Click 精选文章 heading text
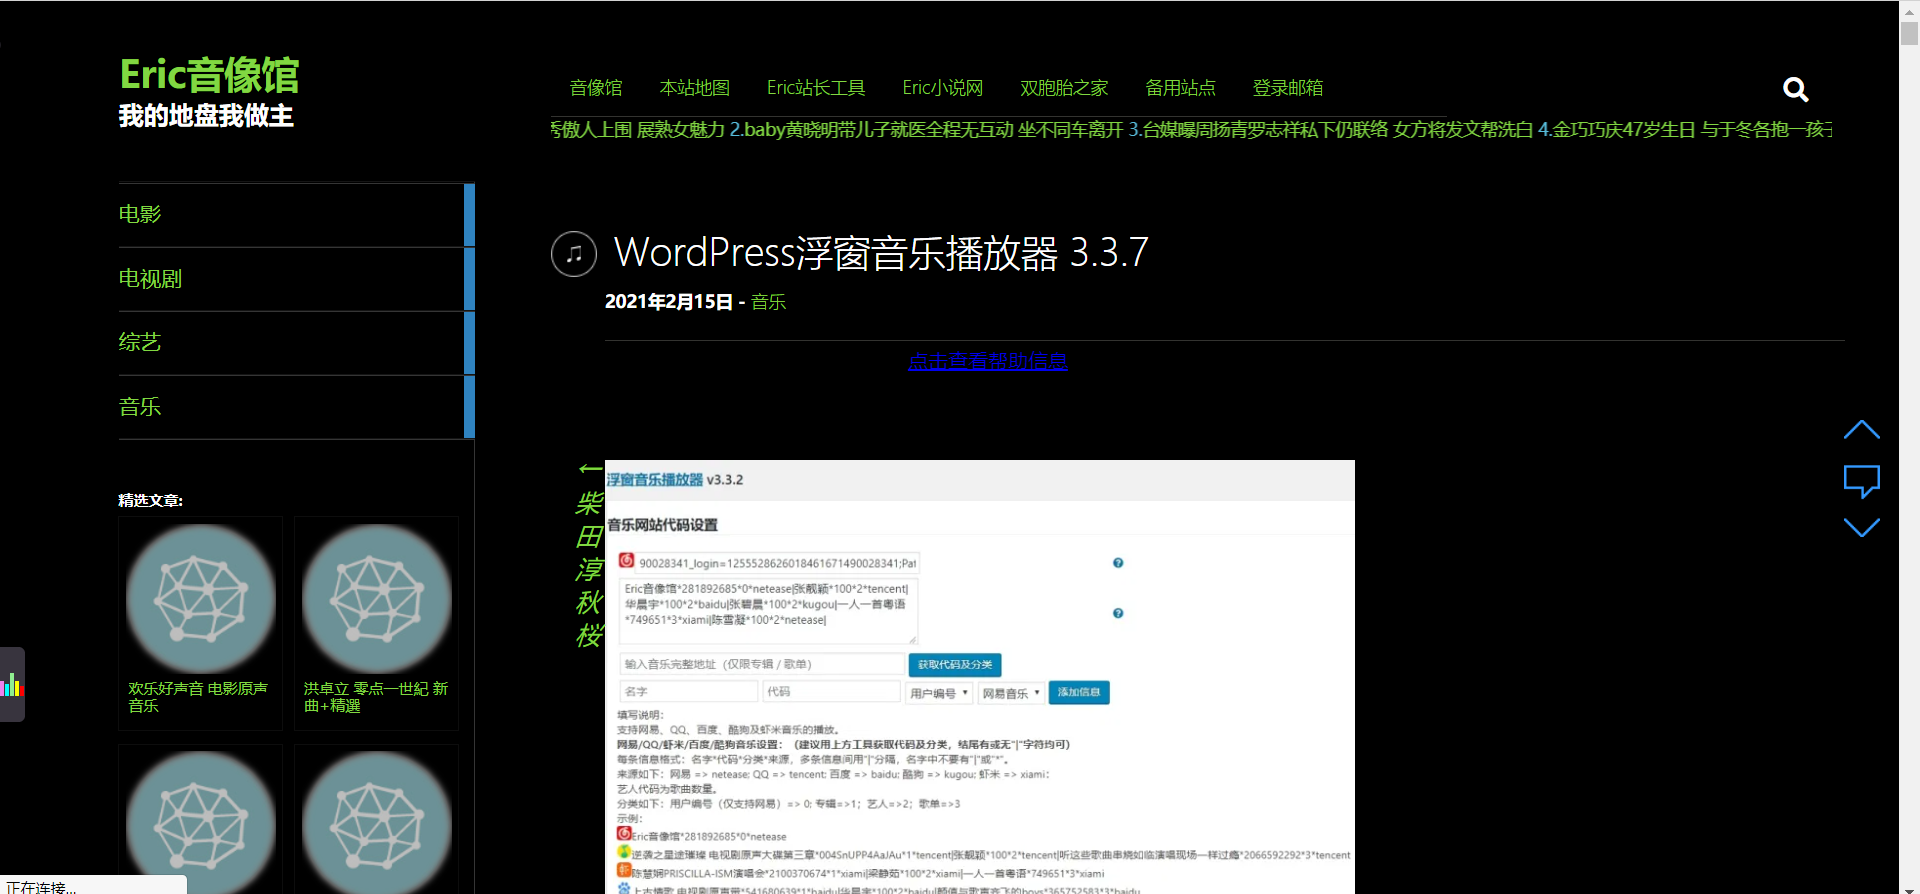Image resolution: width=1920 pixels, height=894 pixels. [x=151, y=500]
